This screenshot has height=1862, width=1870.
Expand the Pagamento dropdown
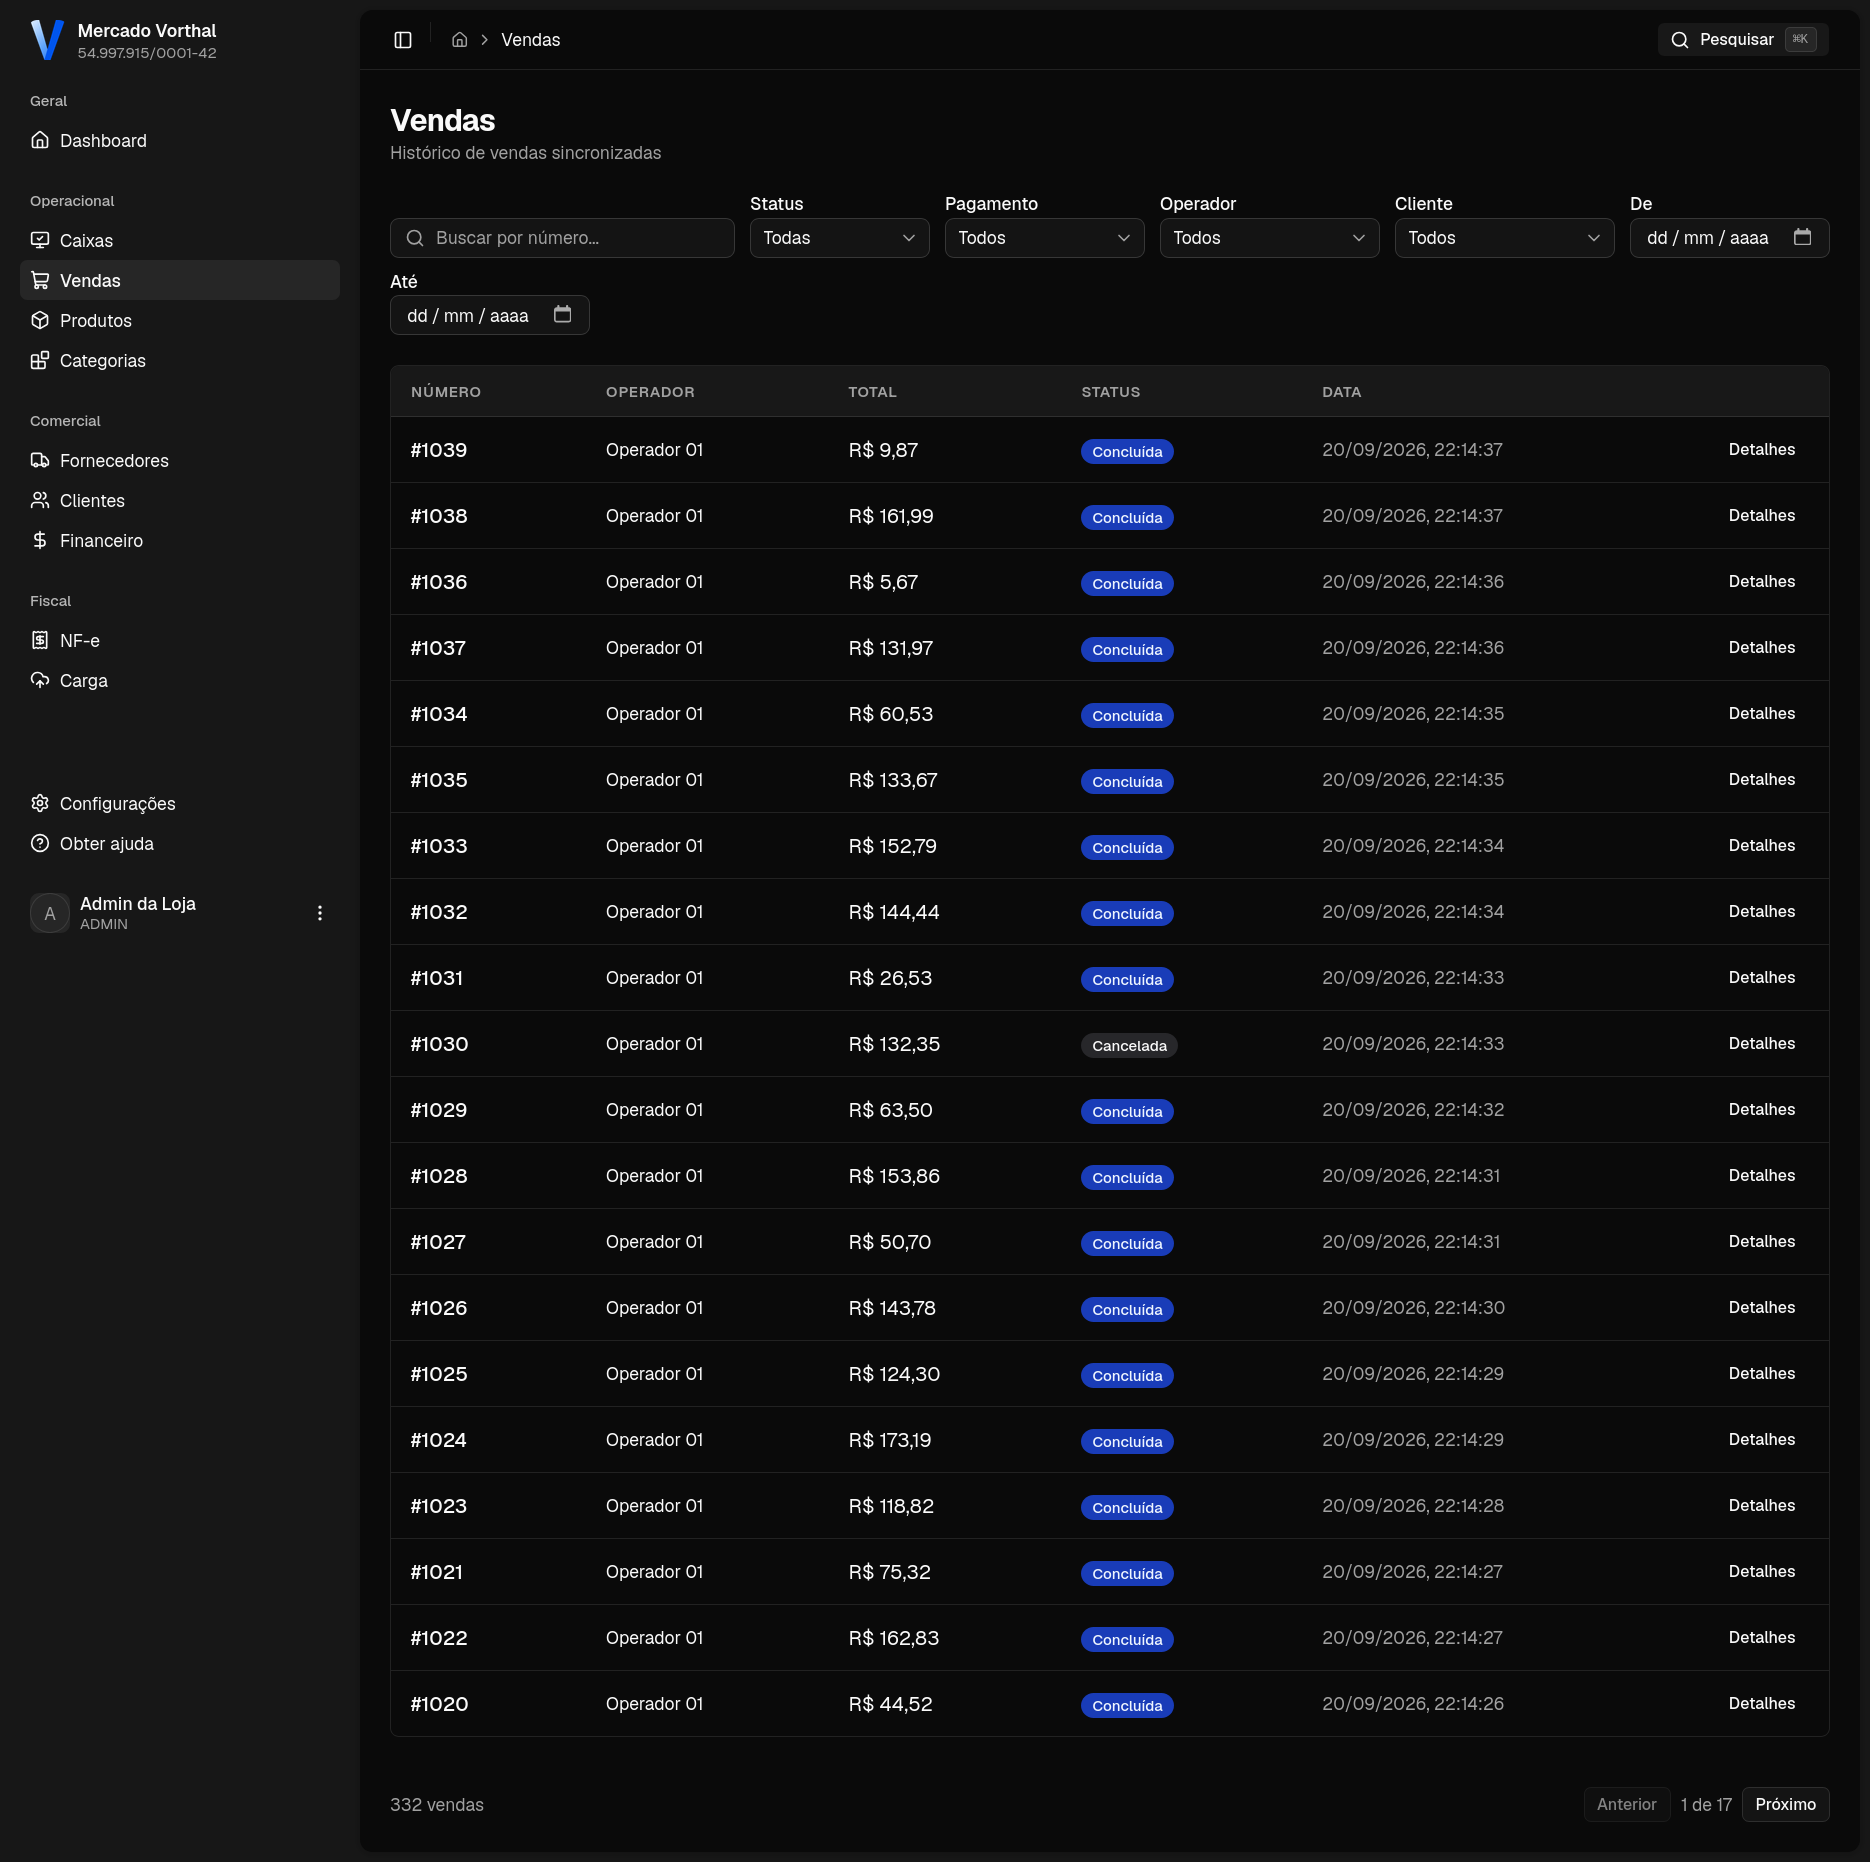[1045, 238]
